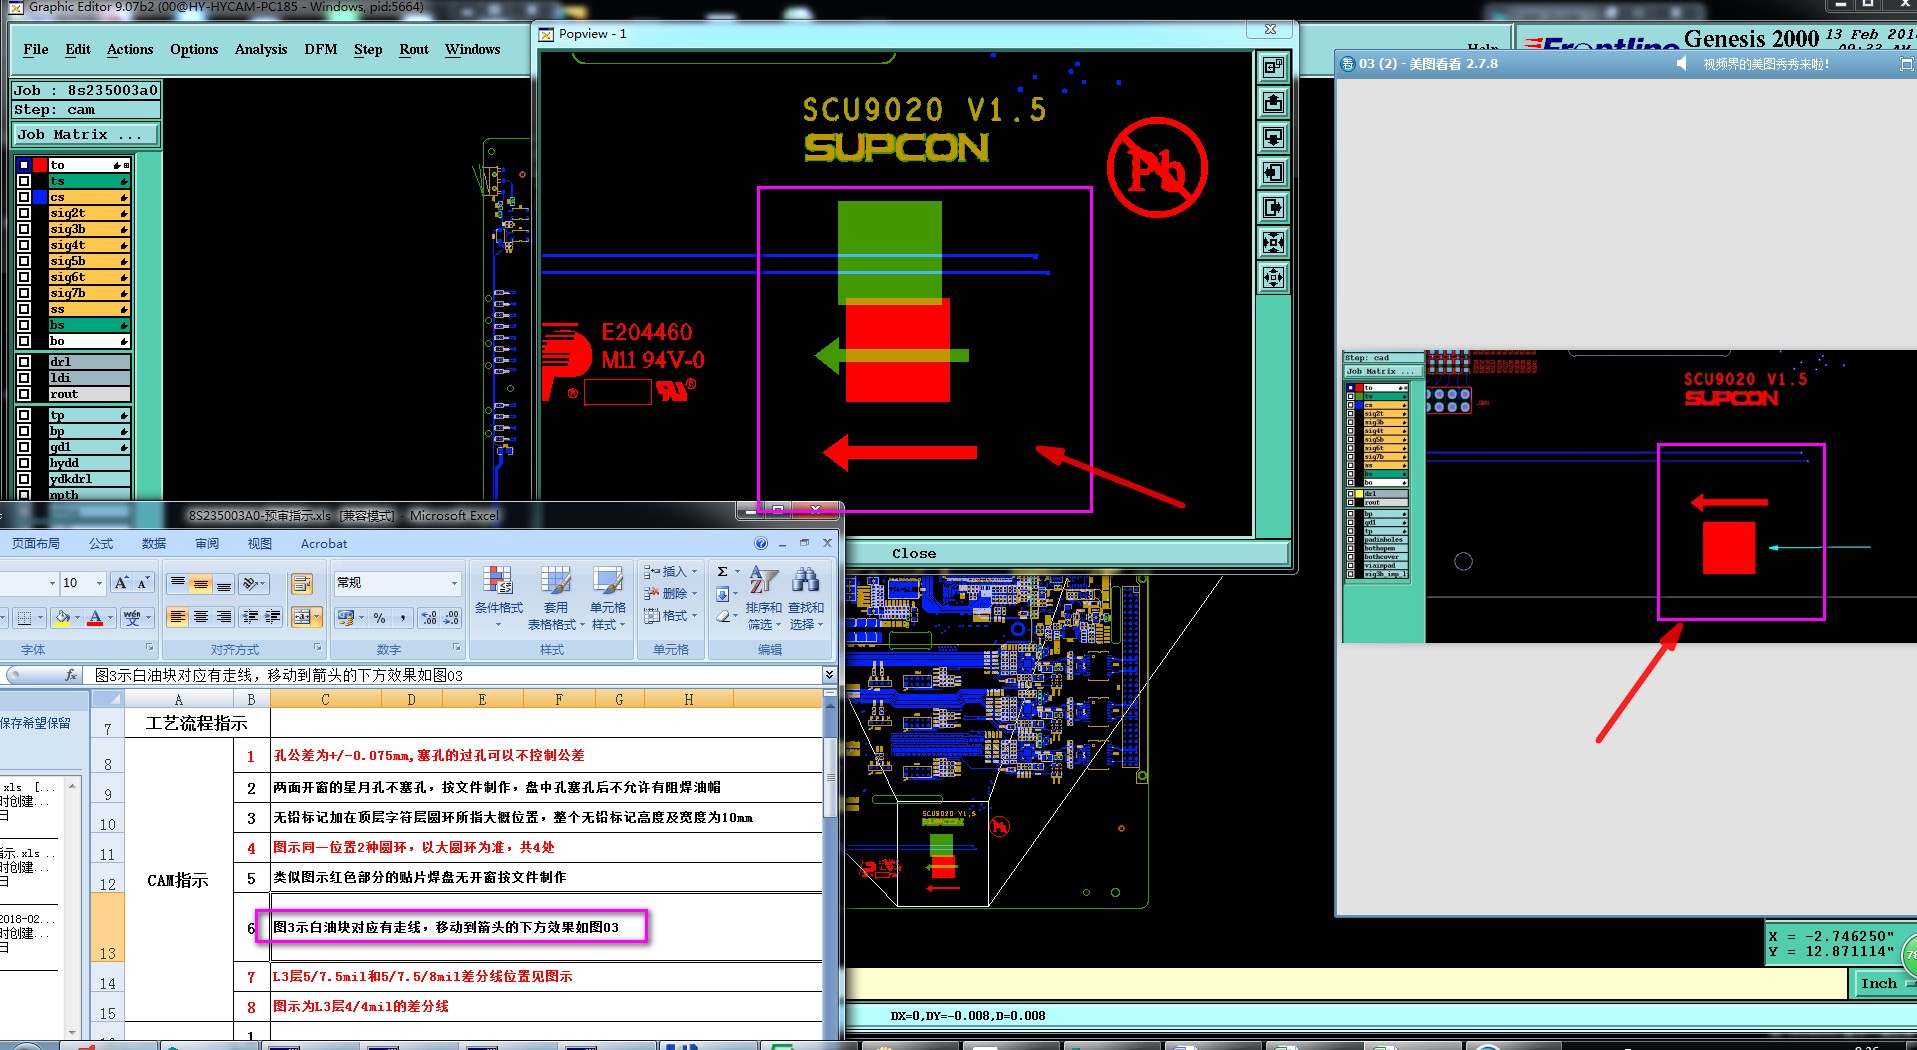Image resolution: width=1917 pixels, height=1050 pixels.
Task: Click the 套用表格格式 table format button
Action: [556, 598]
